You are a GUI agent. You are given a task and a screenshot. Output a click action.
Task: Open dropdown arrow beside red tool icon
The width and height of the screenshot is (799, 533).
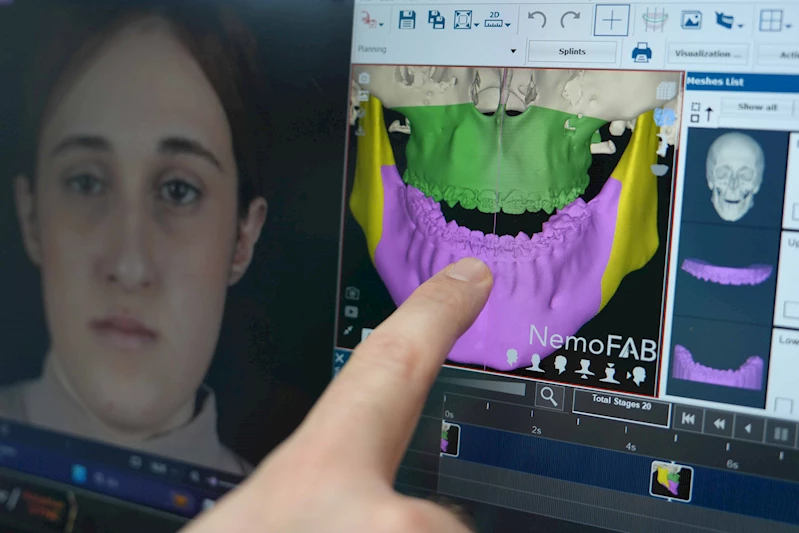[381, 24]
